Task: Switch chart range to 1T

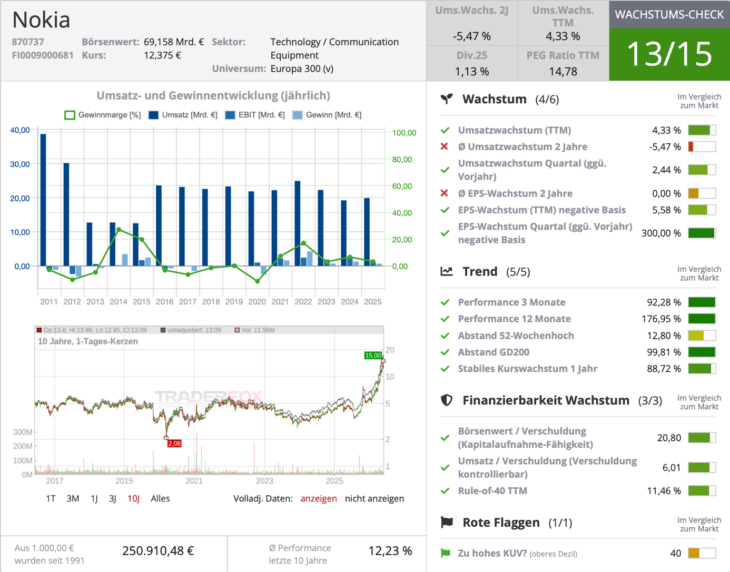Action: point(51,498)
